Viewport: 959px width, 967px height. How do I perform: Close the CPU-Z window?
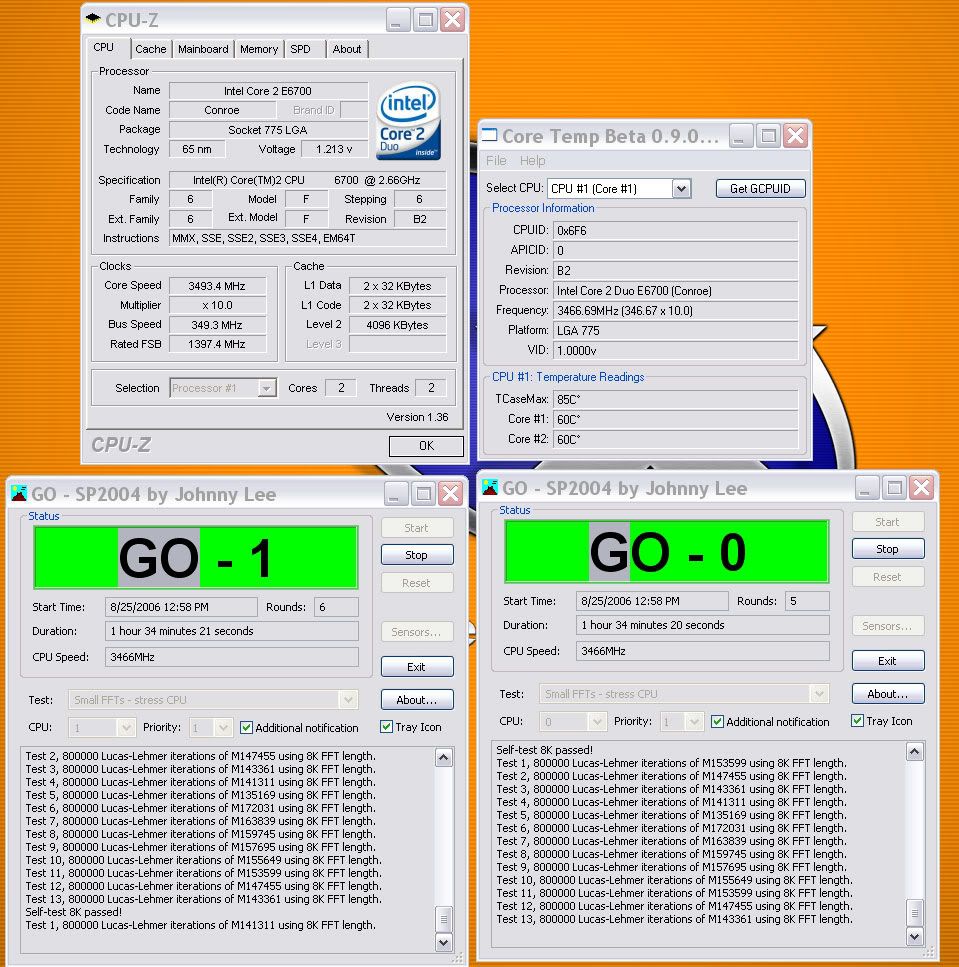point(453,20)
